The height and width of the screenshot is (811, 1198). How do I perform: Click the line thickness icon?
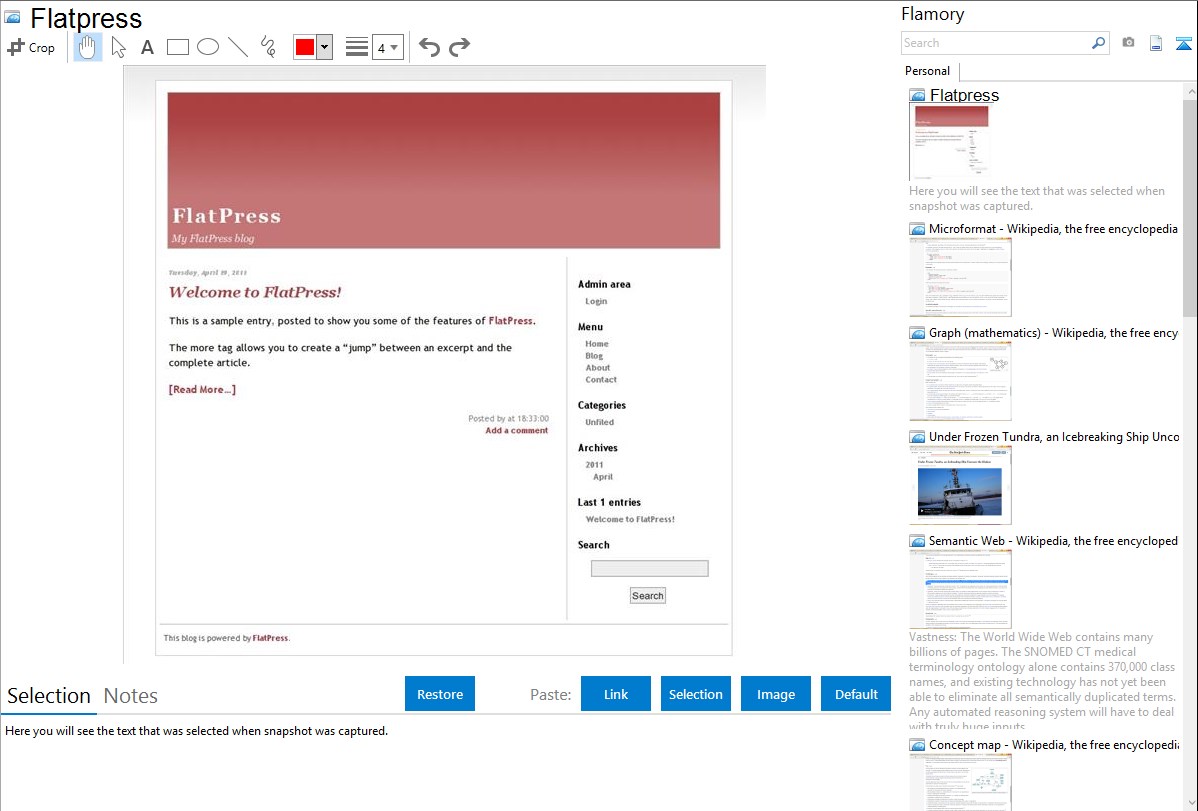357,47
